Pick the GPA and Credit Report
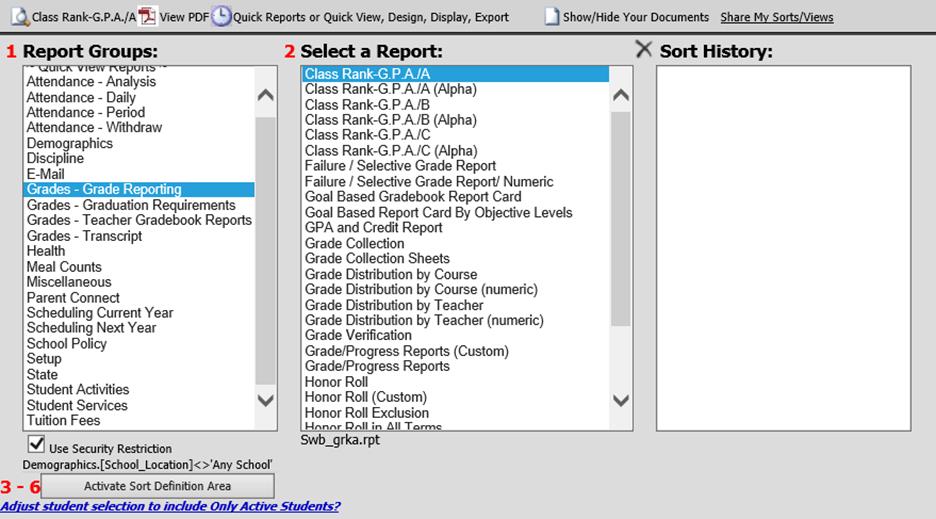 373,228
